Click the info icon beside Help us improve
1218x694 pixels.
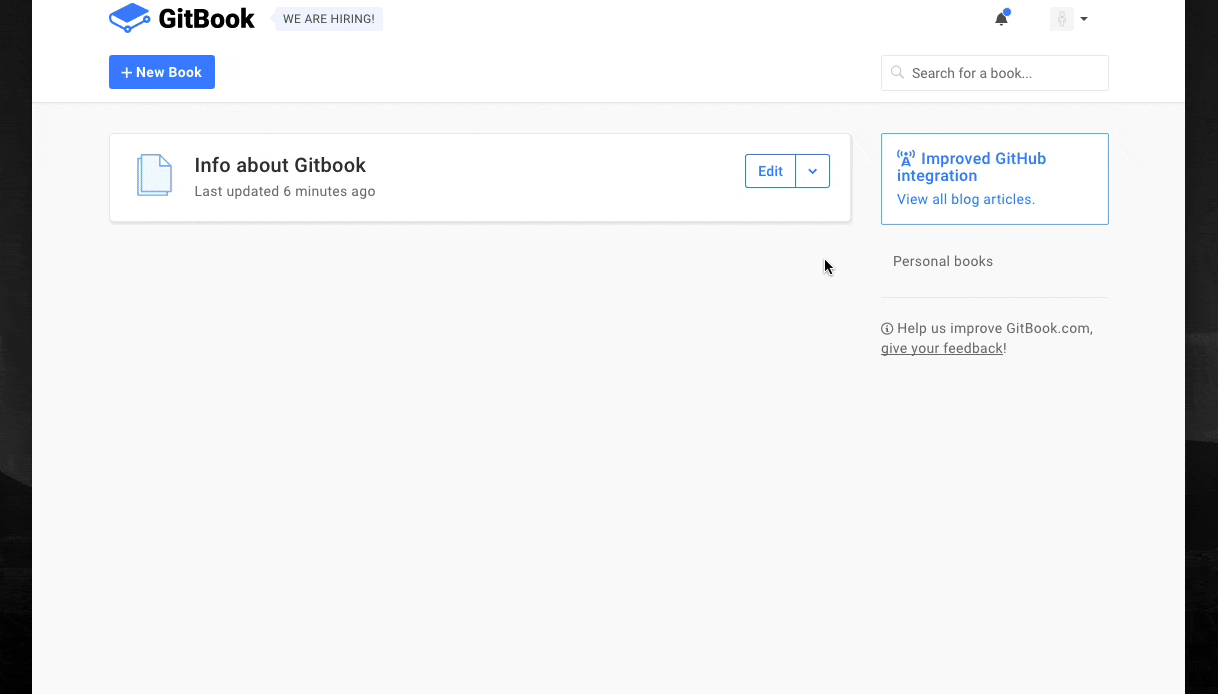pyautogui.click(x=887, y=328)
